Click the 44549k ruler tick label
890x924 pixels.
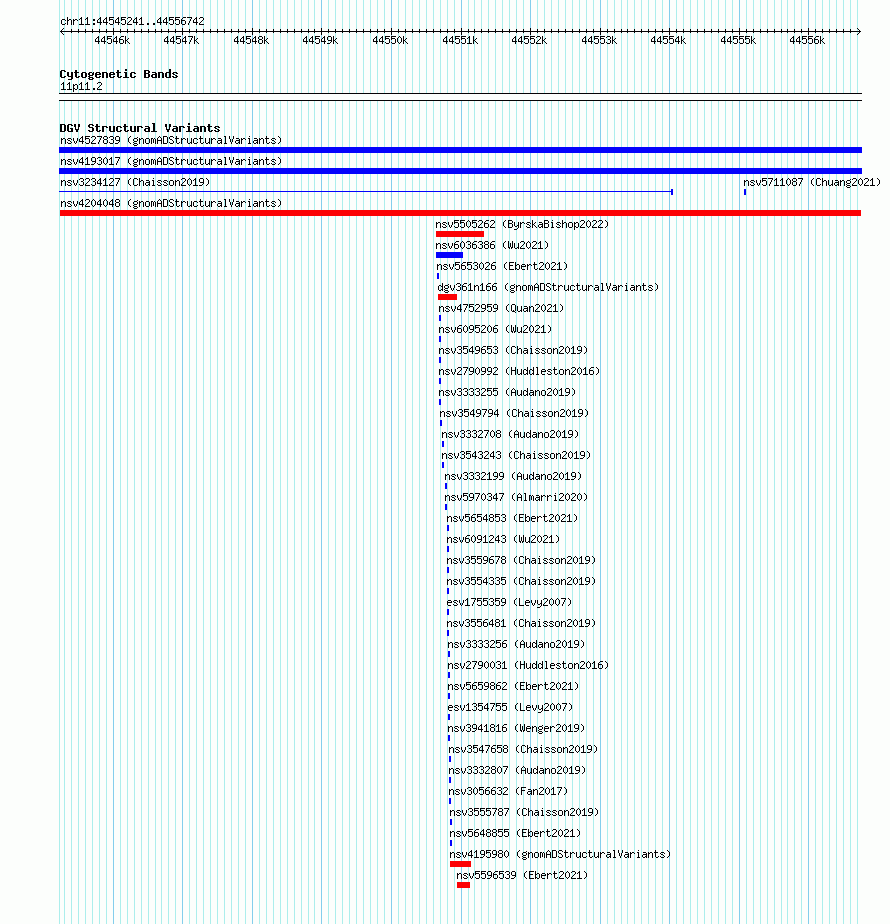click(x=320, y=40)
